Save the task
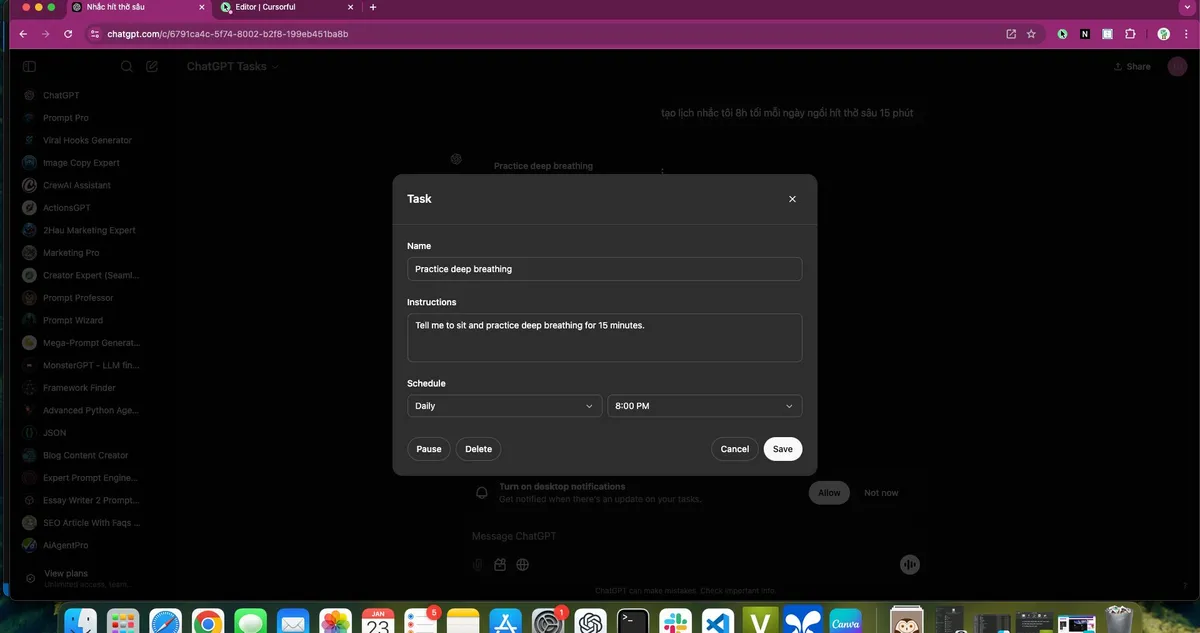Screen dimensions: 1200x633 point(782,449)
